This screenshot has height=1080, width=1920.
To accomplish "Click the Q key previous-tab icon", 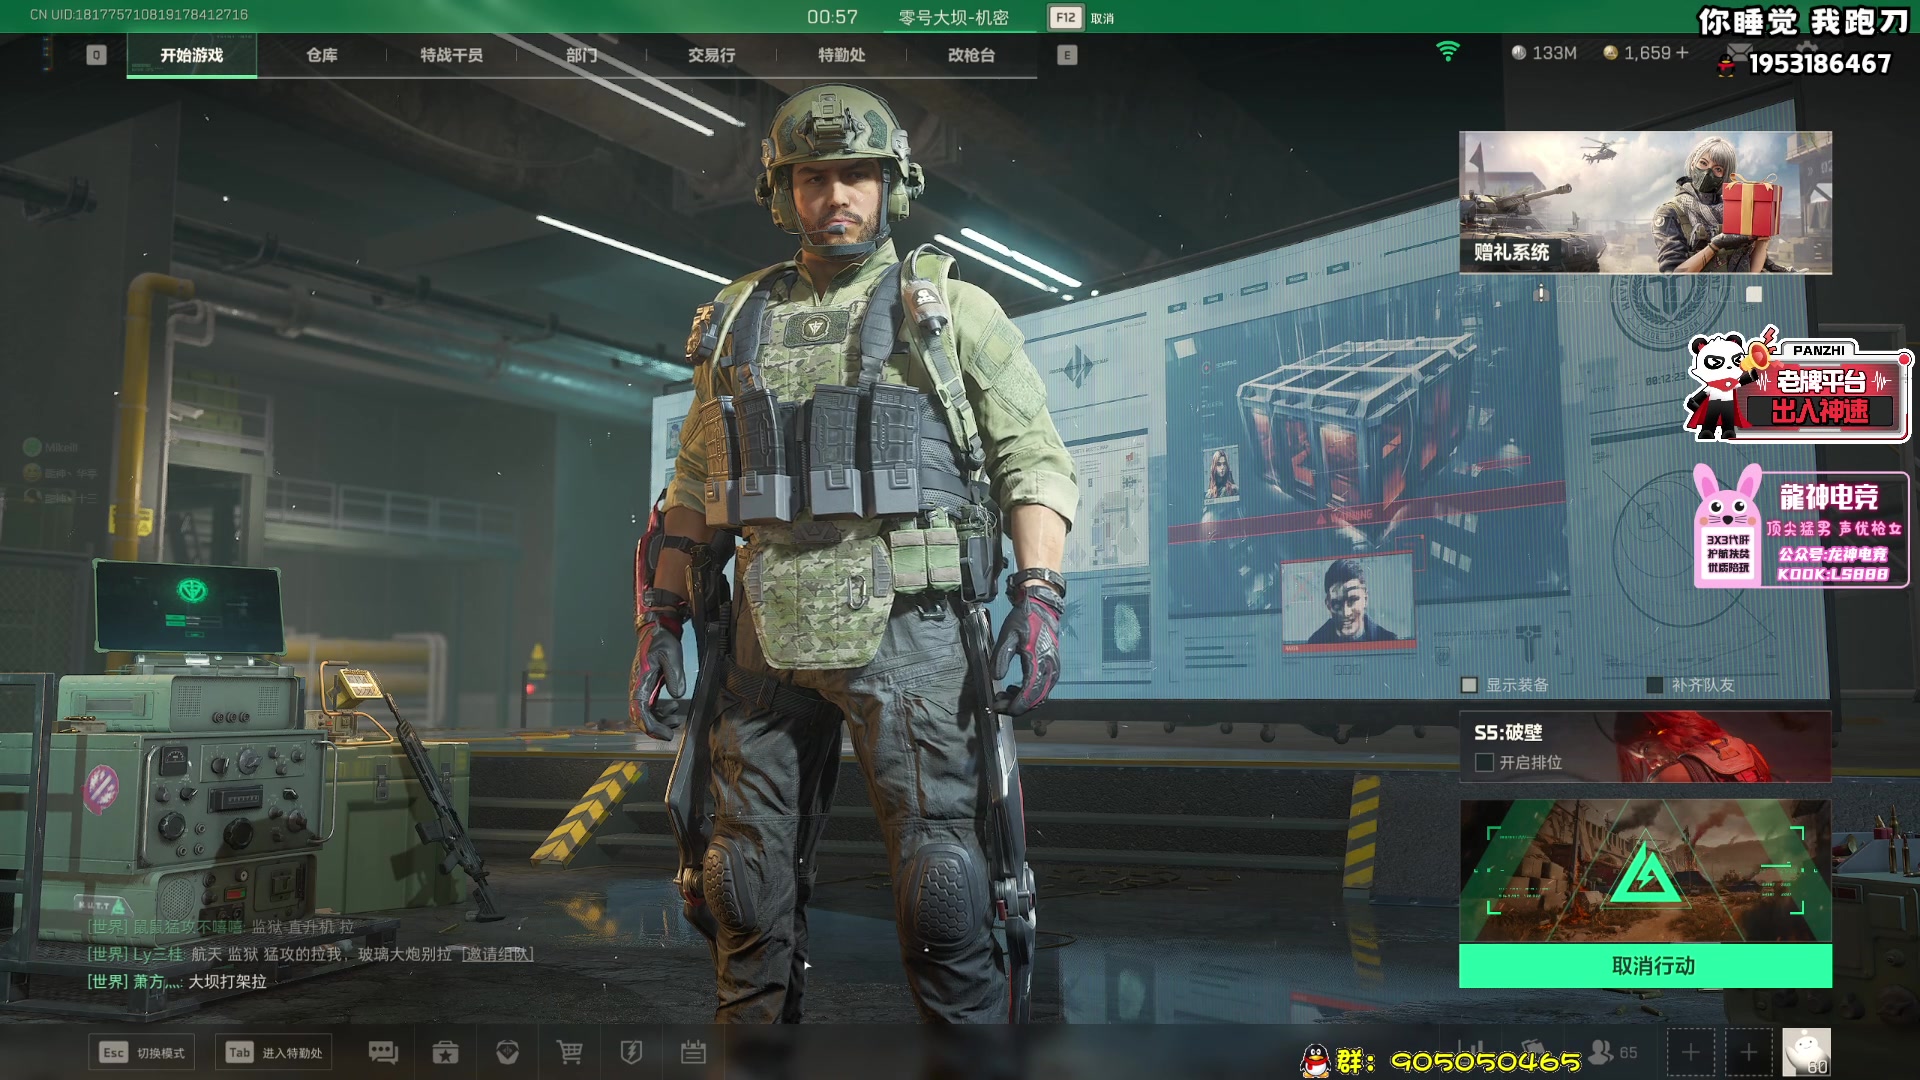I will 96,55.
